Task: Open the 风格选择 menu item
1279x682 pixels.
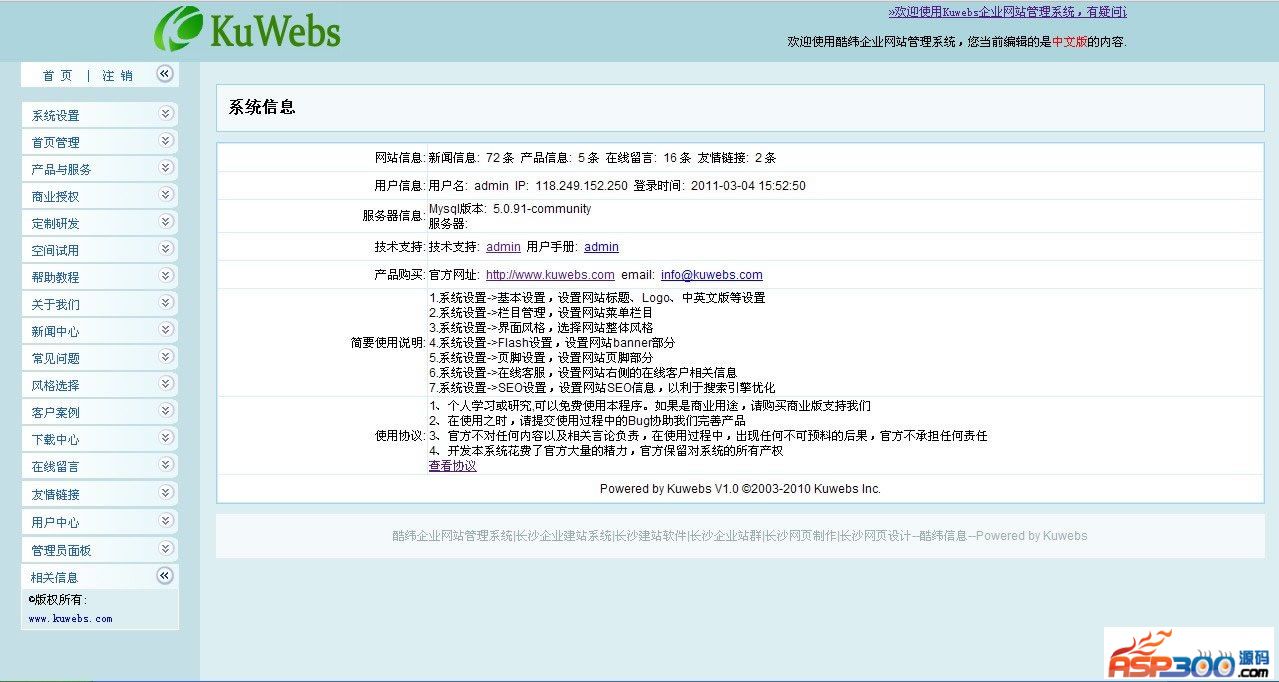Action: pos(55,386)
